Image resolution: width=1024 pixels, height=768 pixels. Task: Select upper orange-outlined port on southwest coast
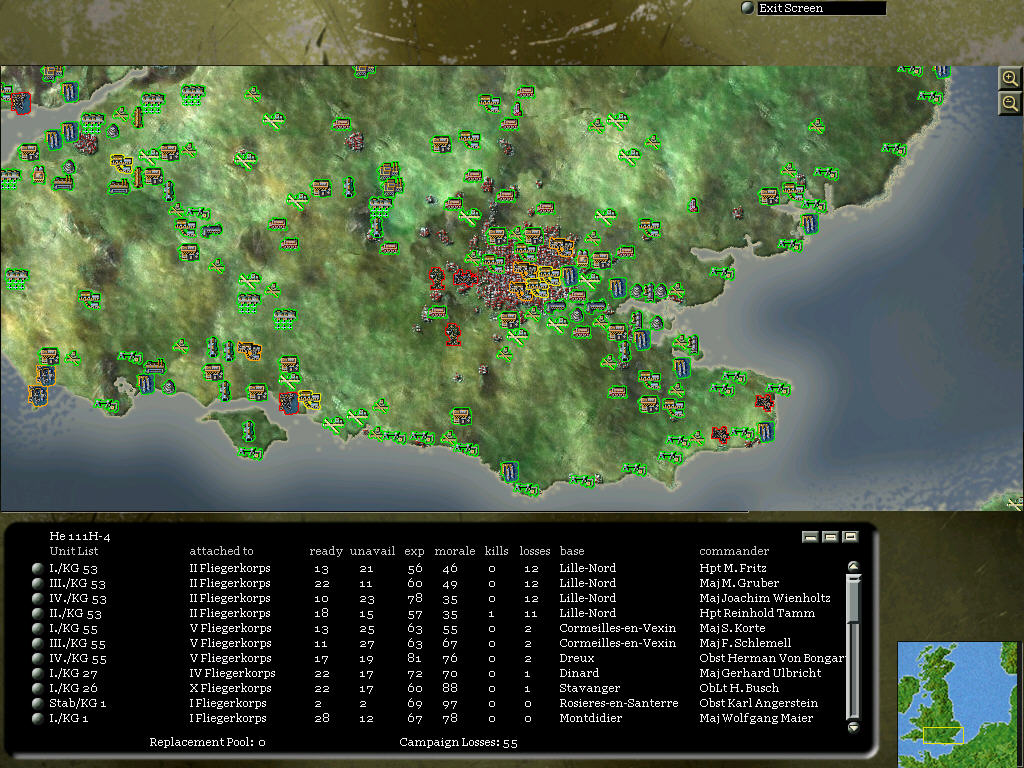click(x=46, y=376)
